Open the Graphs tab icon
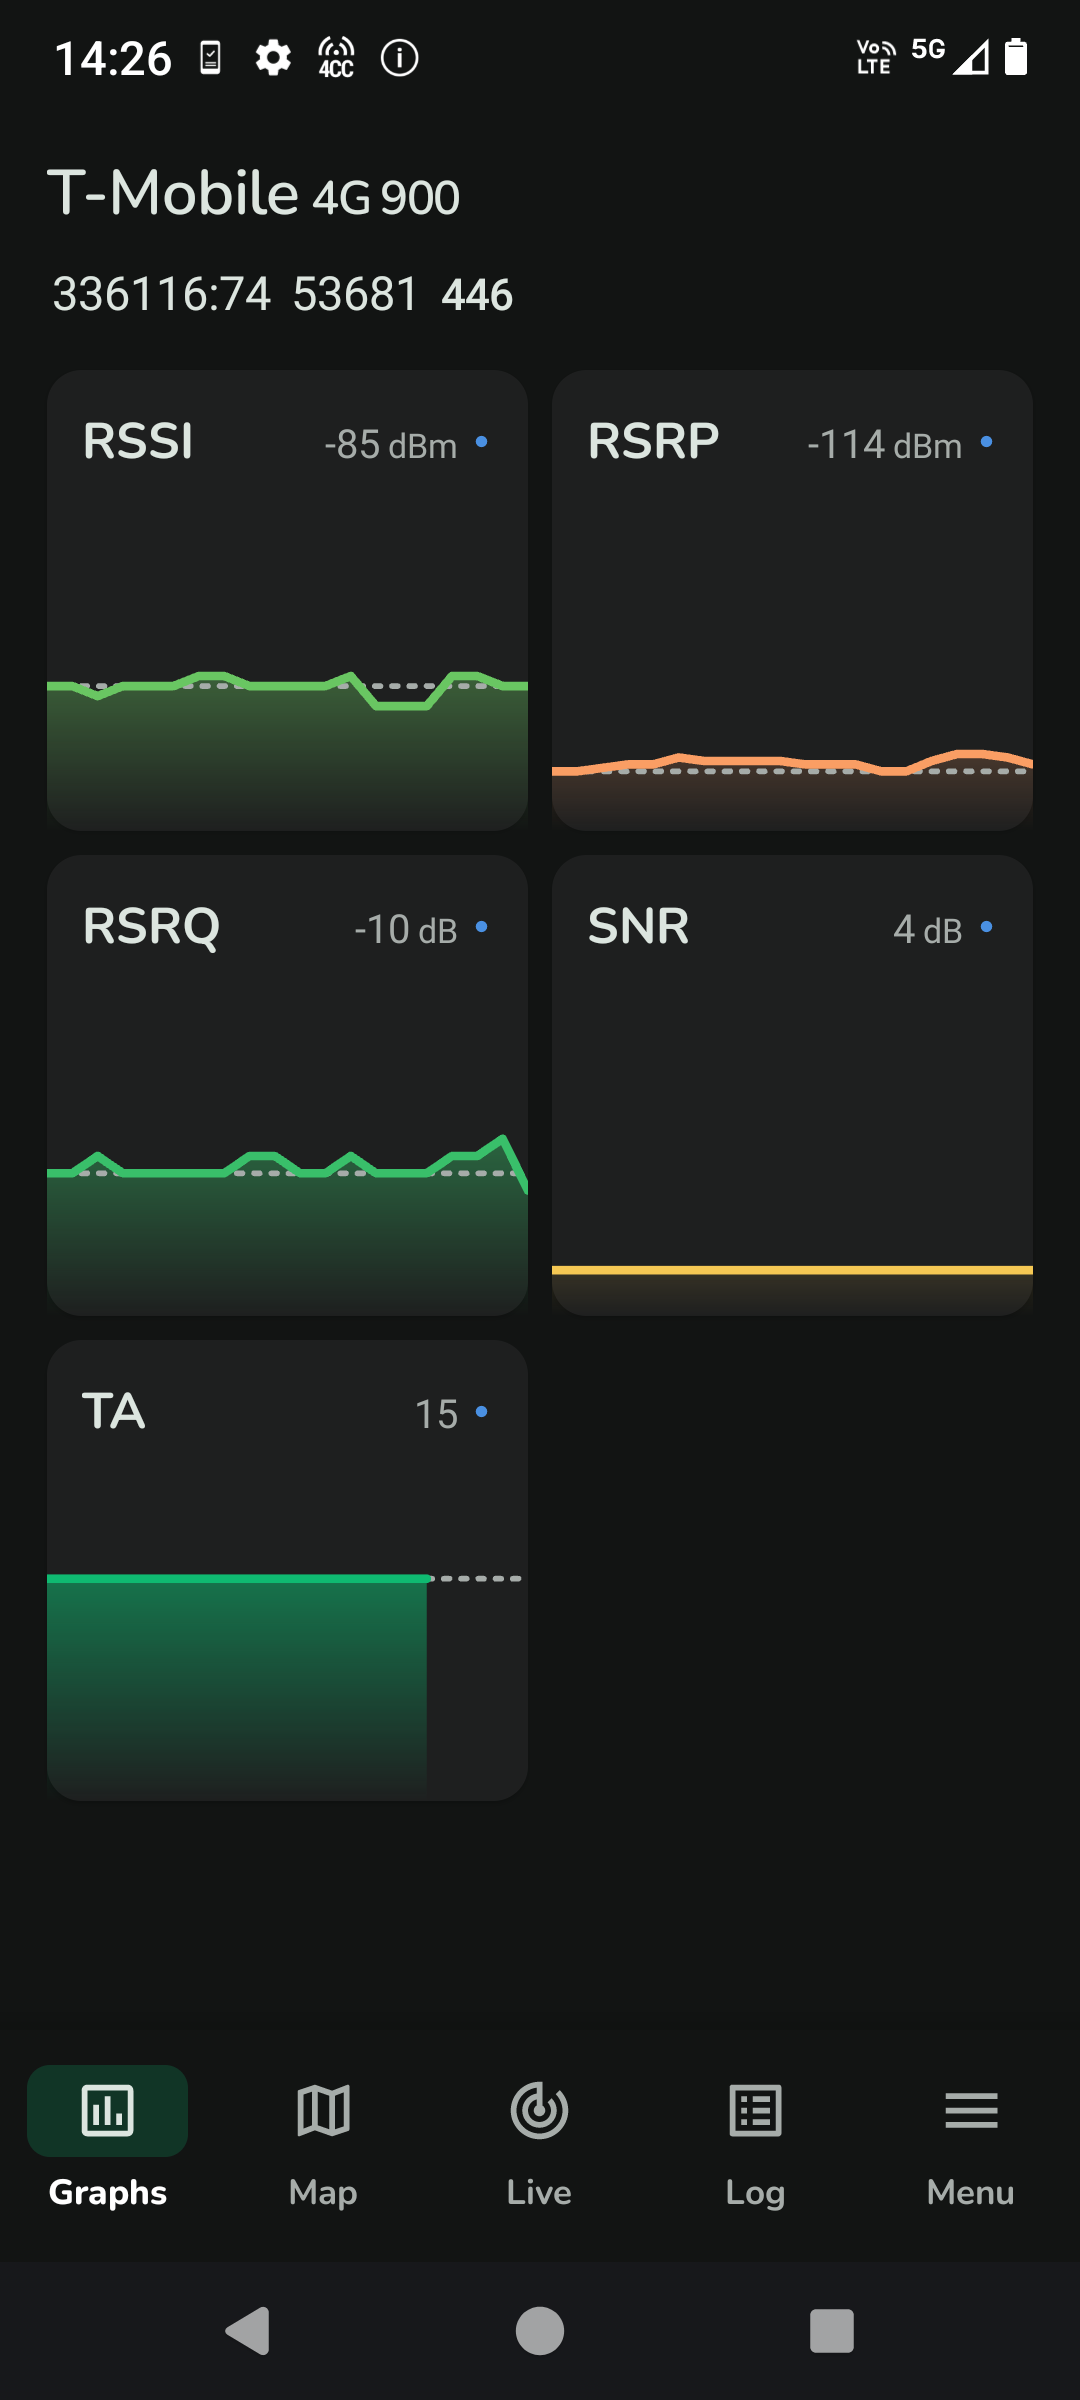The image size is (1080, 2400). tap(107, 2111)
